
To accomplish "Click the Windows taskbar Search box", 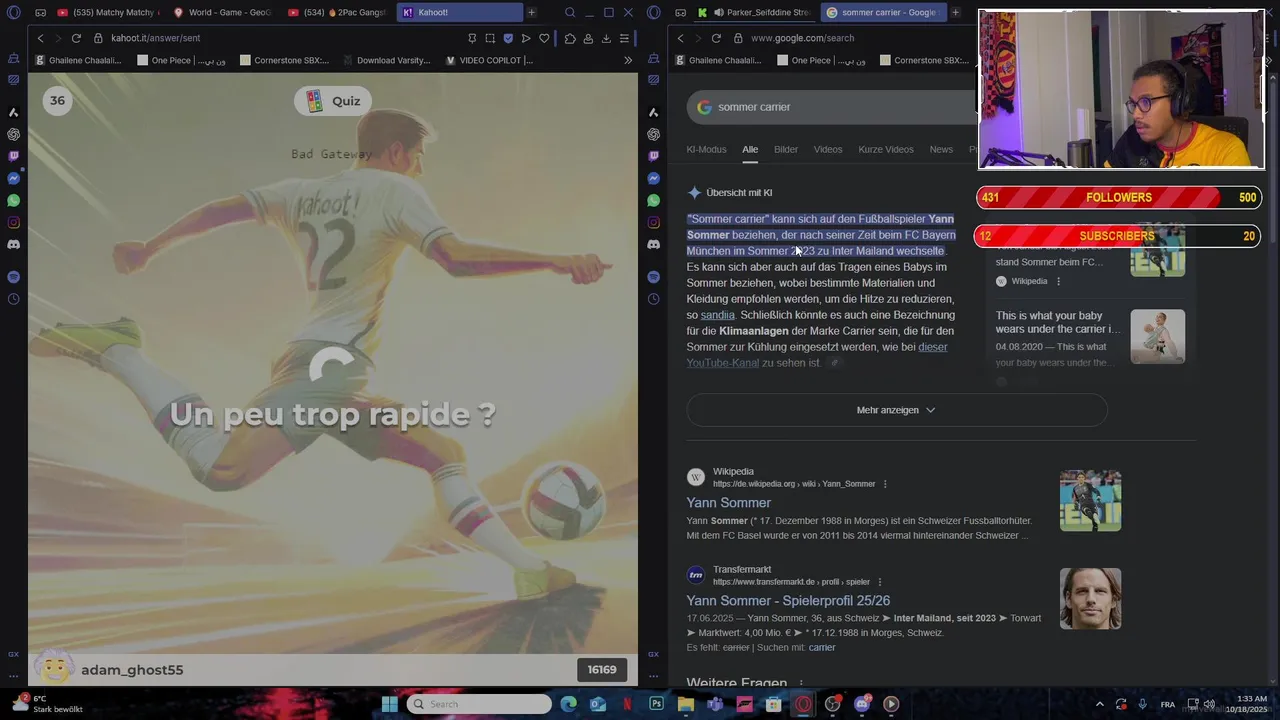I will click(480, 704).
